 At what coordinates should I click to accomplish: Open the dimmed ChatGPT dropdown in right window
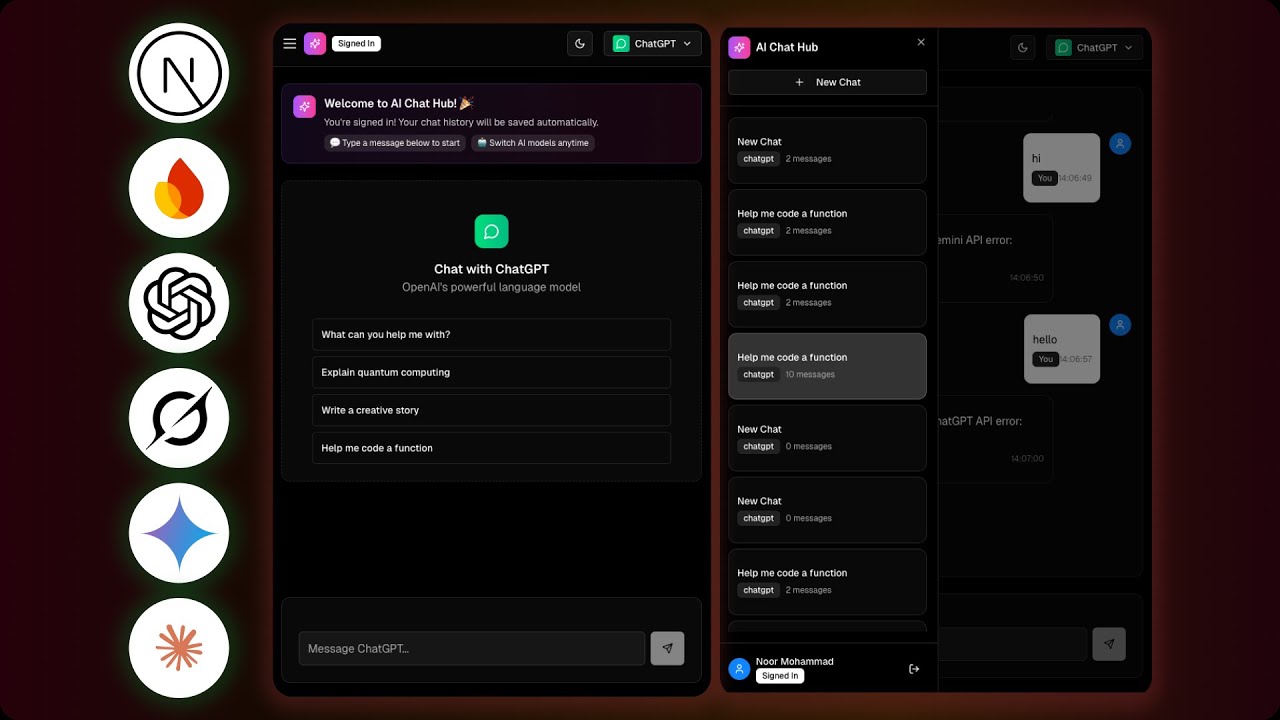coord(1095,47)
